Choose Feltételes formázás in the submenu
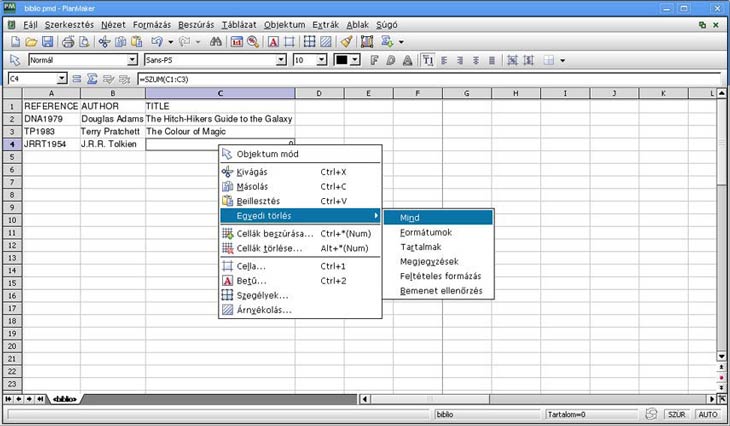This screenshot has width=730, height=426. coord(438,276)
